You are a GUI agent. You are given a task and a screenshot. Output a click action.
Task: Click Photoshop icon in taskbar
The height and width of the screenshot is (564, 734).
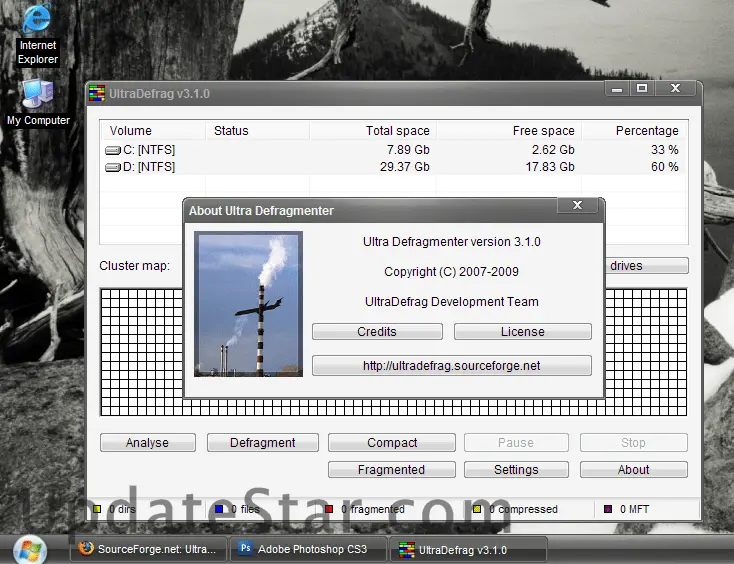[x=245, y=548]
